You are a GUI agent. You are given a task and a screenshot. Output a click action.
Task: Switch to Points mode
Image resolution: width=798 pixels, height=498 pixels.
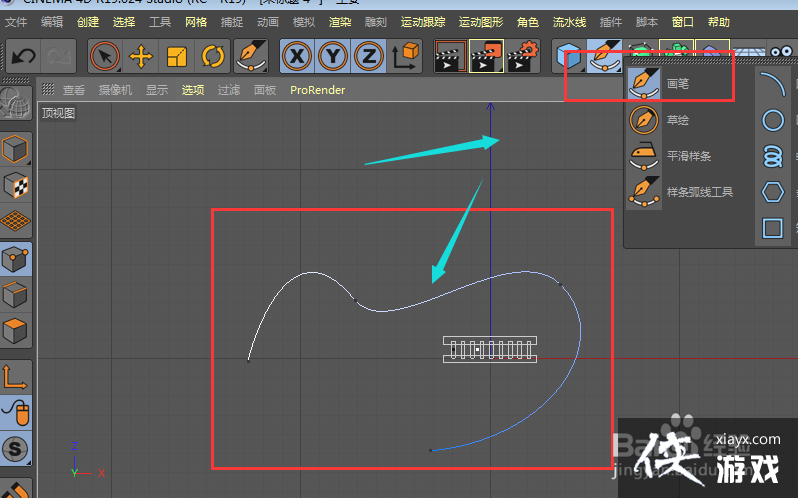15,259
